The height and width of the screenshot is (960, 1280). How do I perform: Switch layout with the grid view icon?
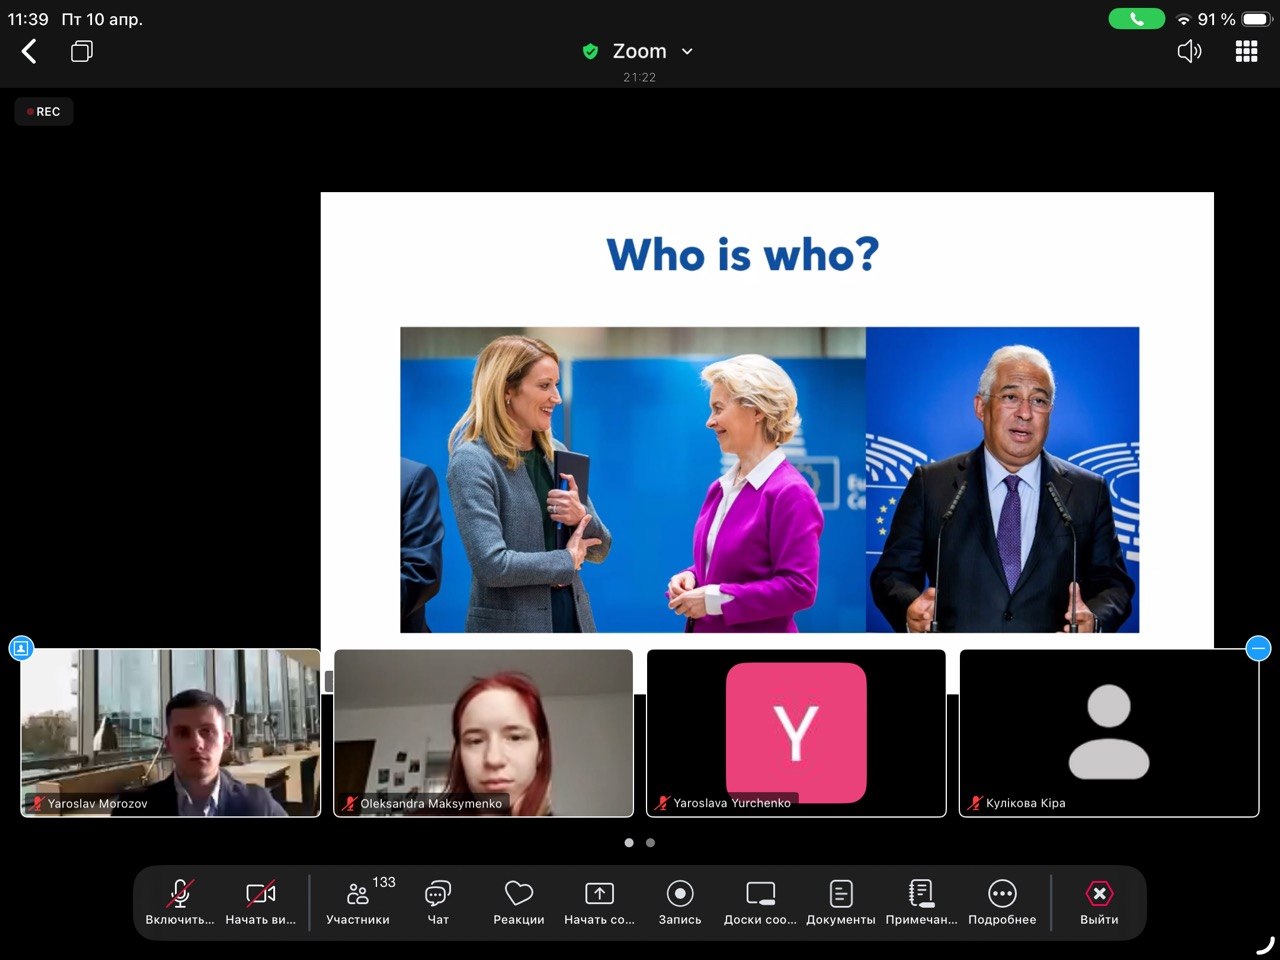coord(1246,52)
